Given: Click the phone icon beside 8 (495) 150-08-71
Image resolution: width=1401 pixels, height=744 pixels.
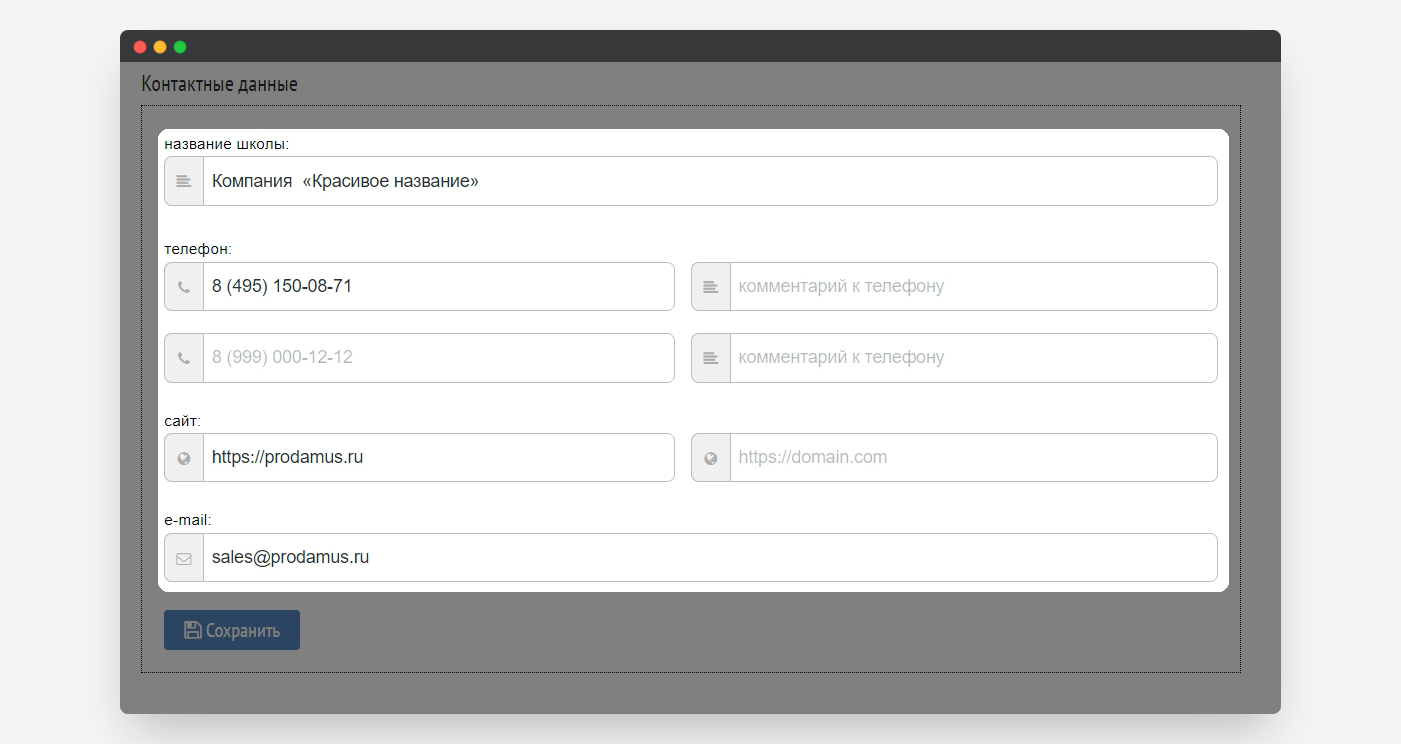Looking at the screenshot, I should (x=184, y=287).
